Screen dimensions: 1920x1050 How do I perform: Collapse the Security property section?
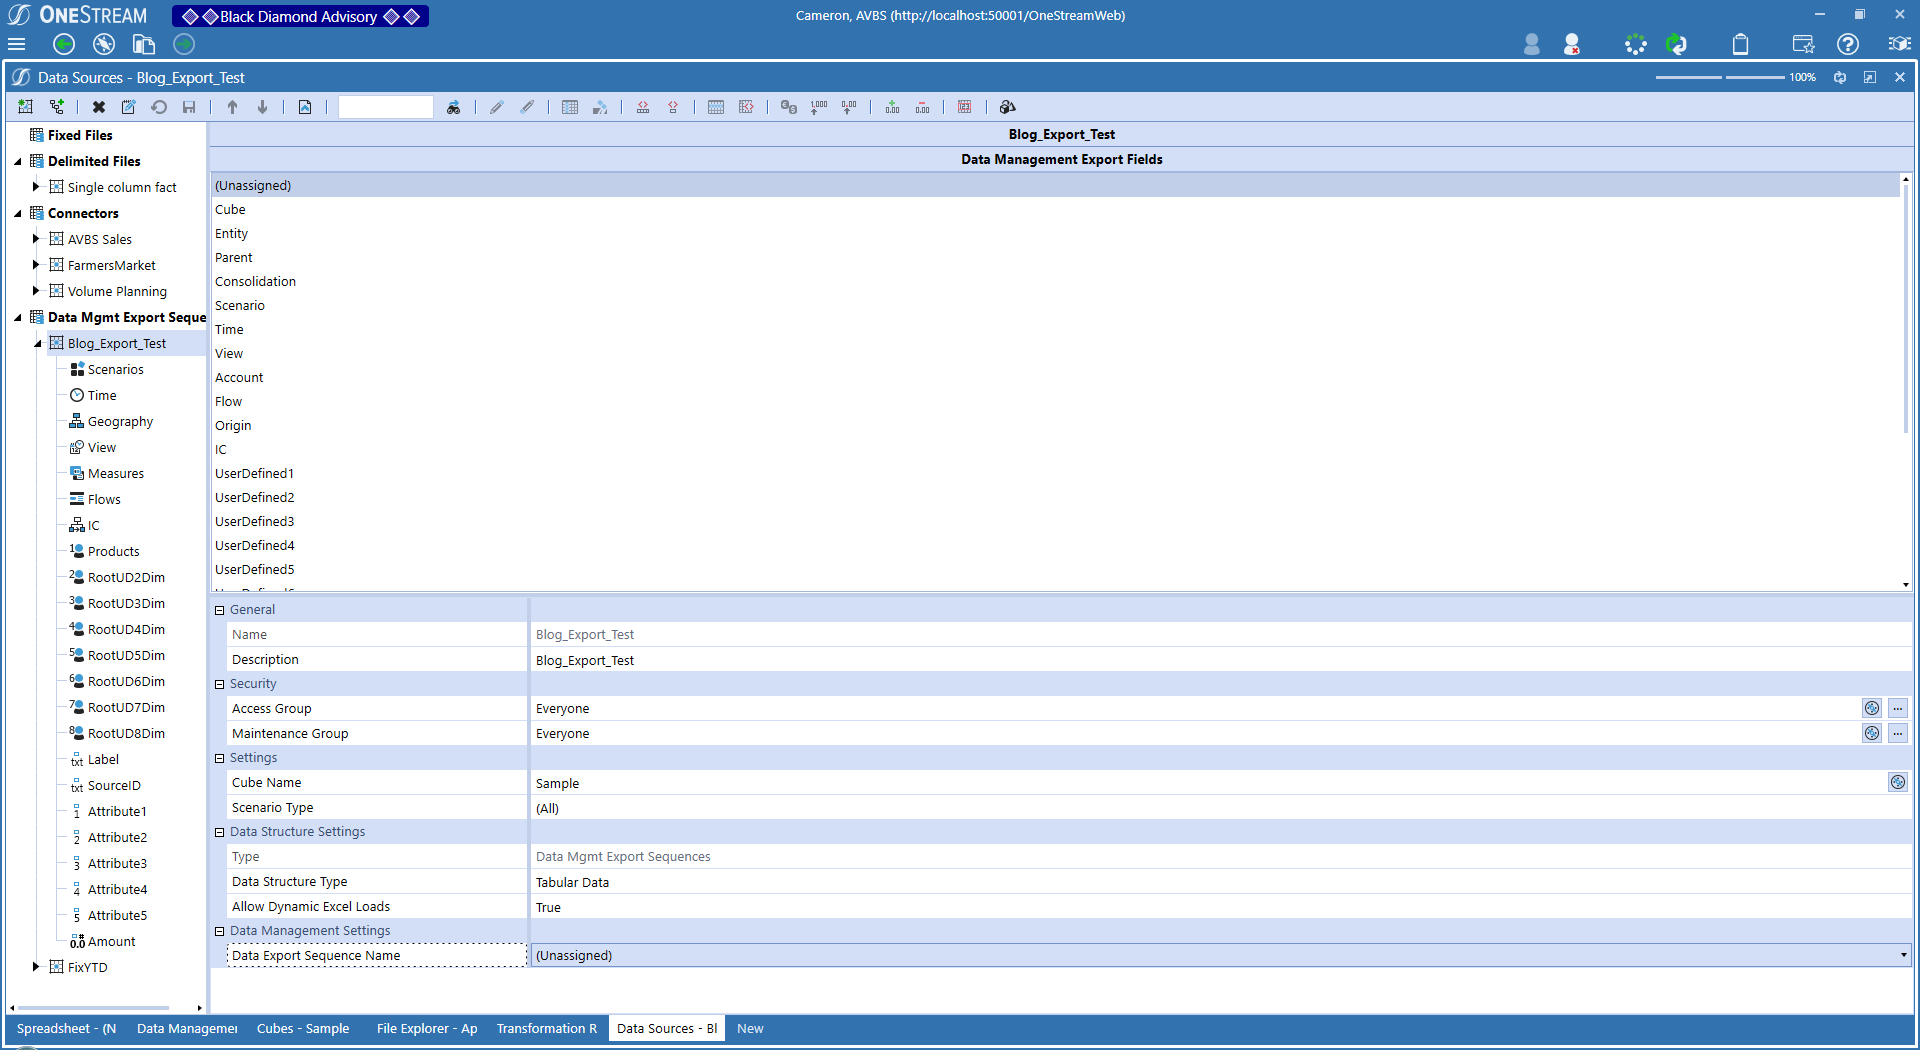tap(220, 684)
